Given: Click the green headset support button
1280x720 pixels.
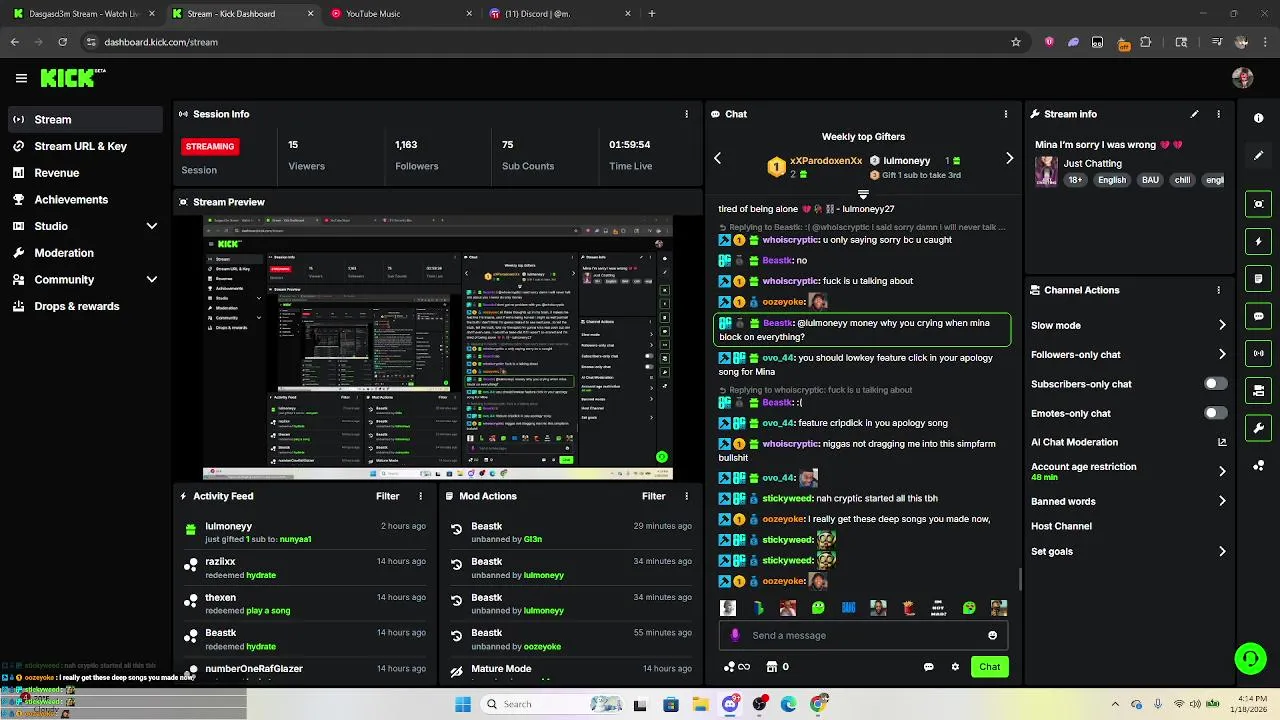Looking at the screenshot, I should (1250, 658).
